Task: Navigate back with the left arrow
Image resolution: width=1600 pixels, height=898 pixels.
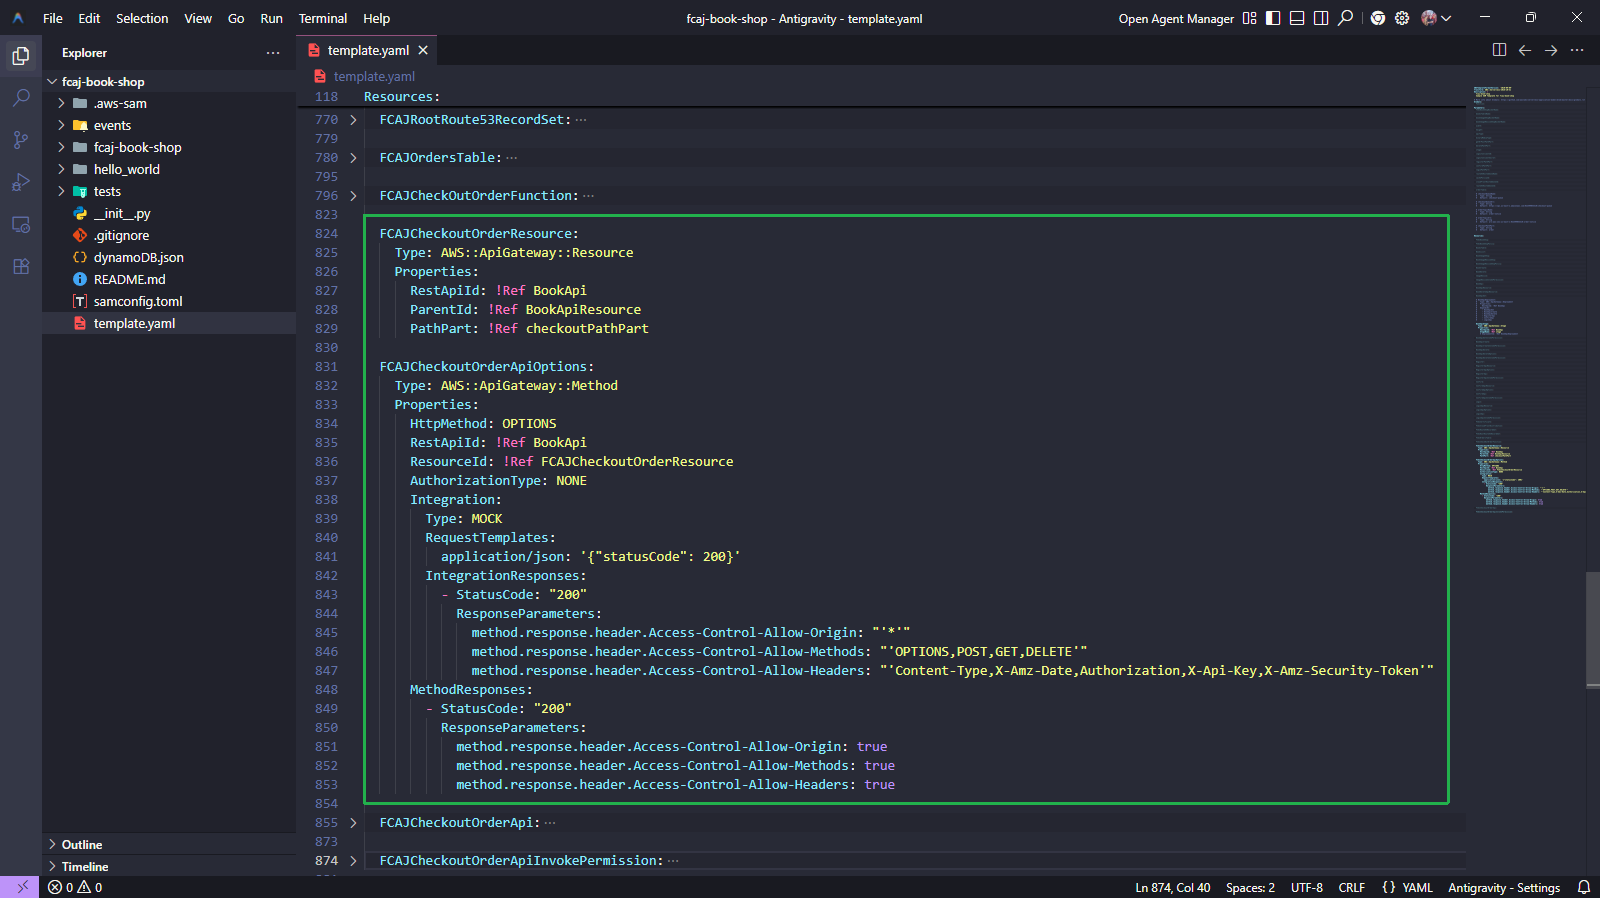Action: 1525,50
